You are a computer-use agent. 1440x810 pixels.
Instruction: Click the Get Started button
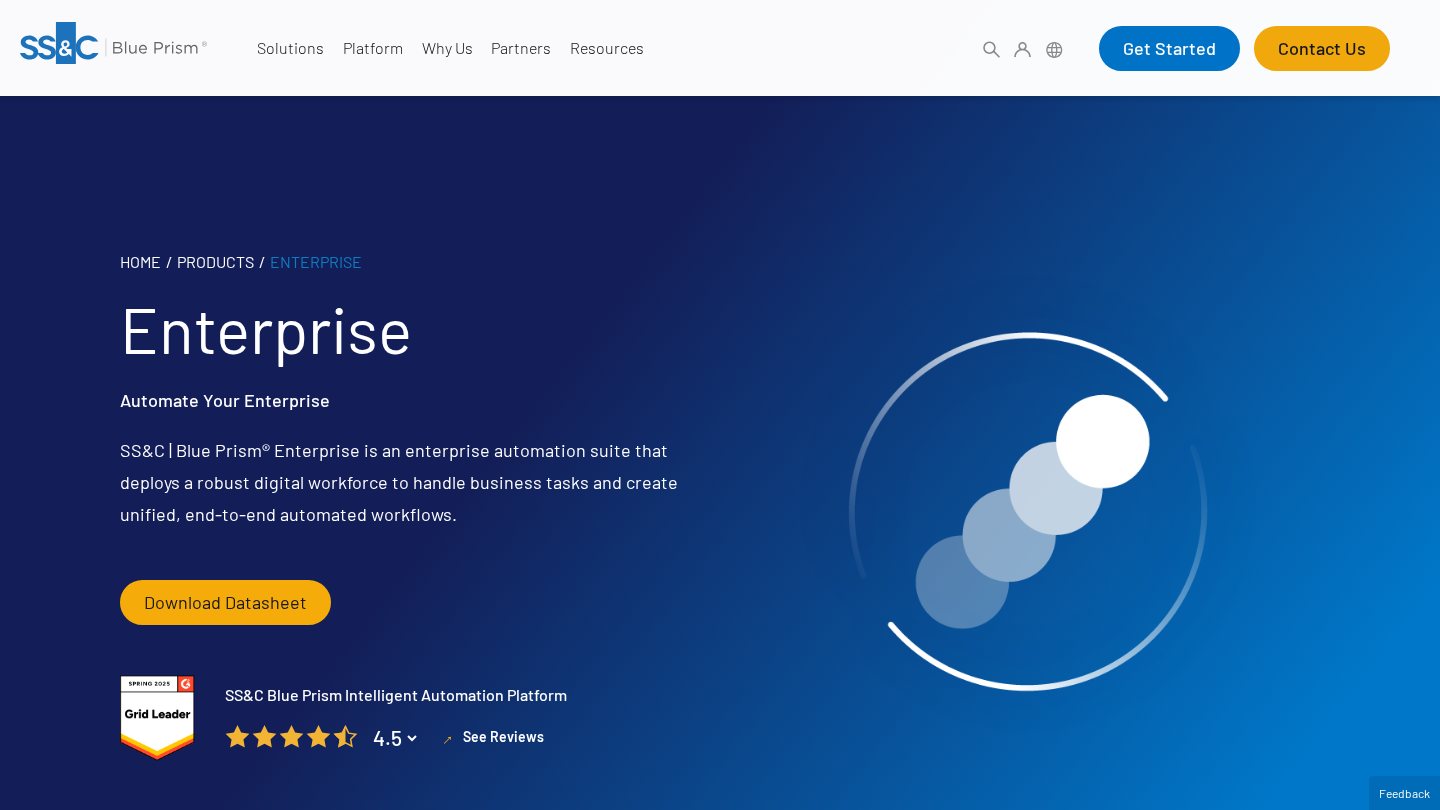tap(1169, 49)
